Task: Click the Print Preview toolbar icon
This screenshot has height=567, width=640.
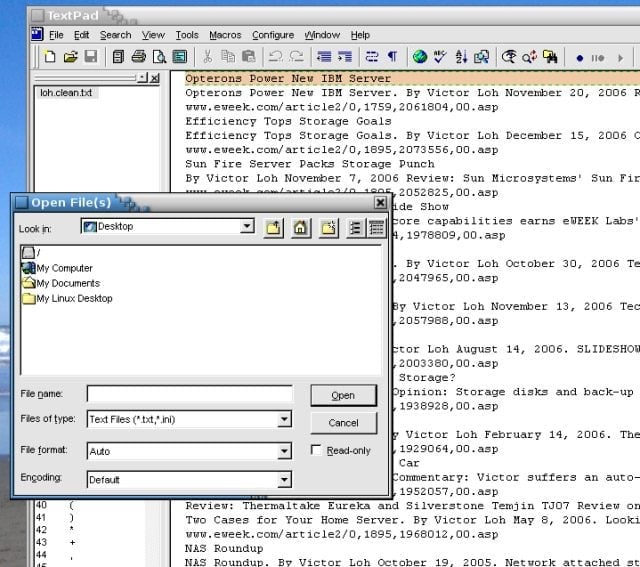Action: (159, 56)
